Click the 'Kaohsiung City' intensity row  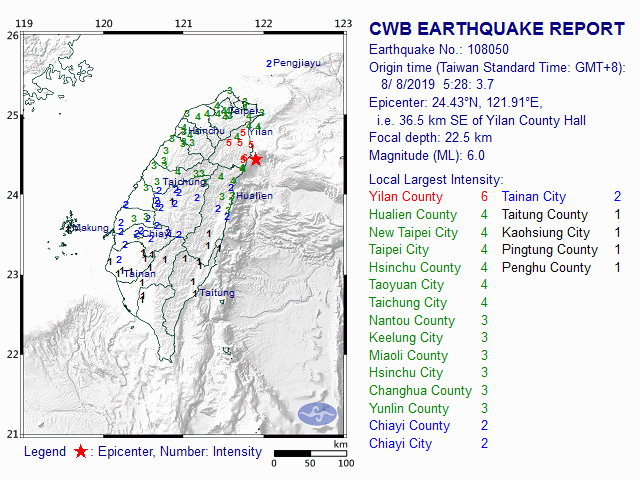561,233
